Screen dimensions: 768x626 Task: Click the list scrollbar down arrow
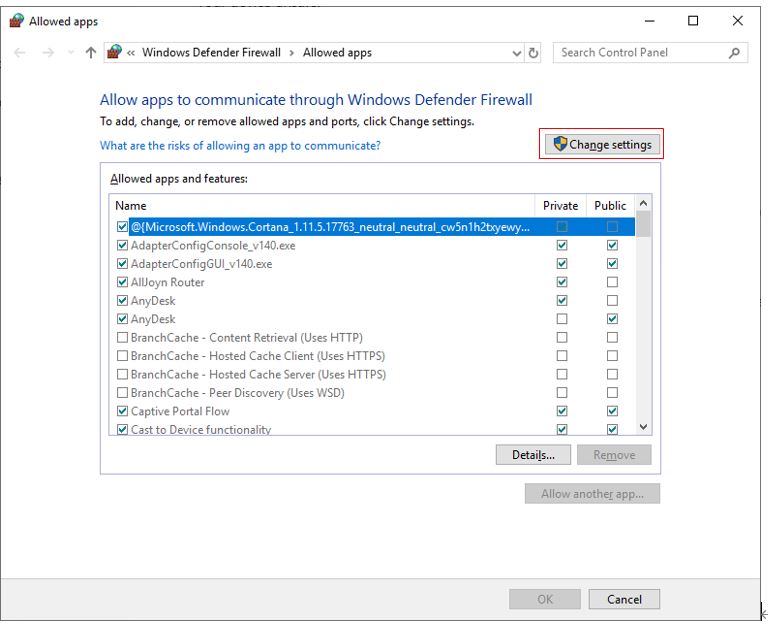[644, 427]
